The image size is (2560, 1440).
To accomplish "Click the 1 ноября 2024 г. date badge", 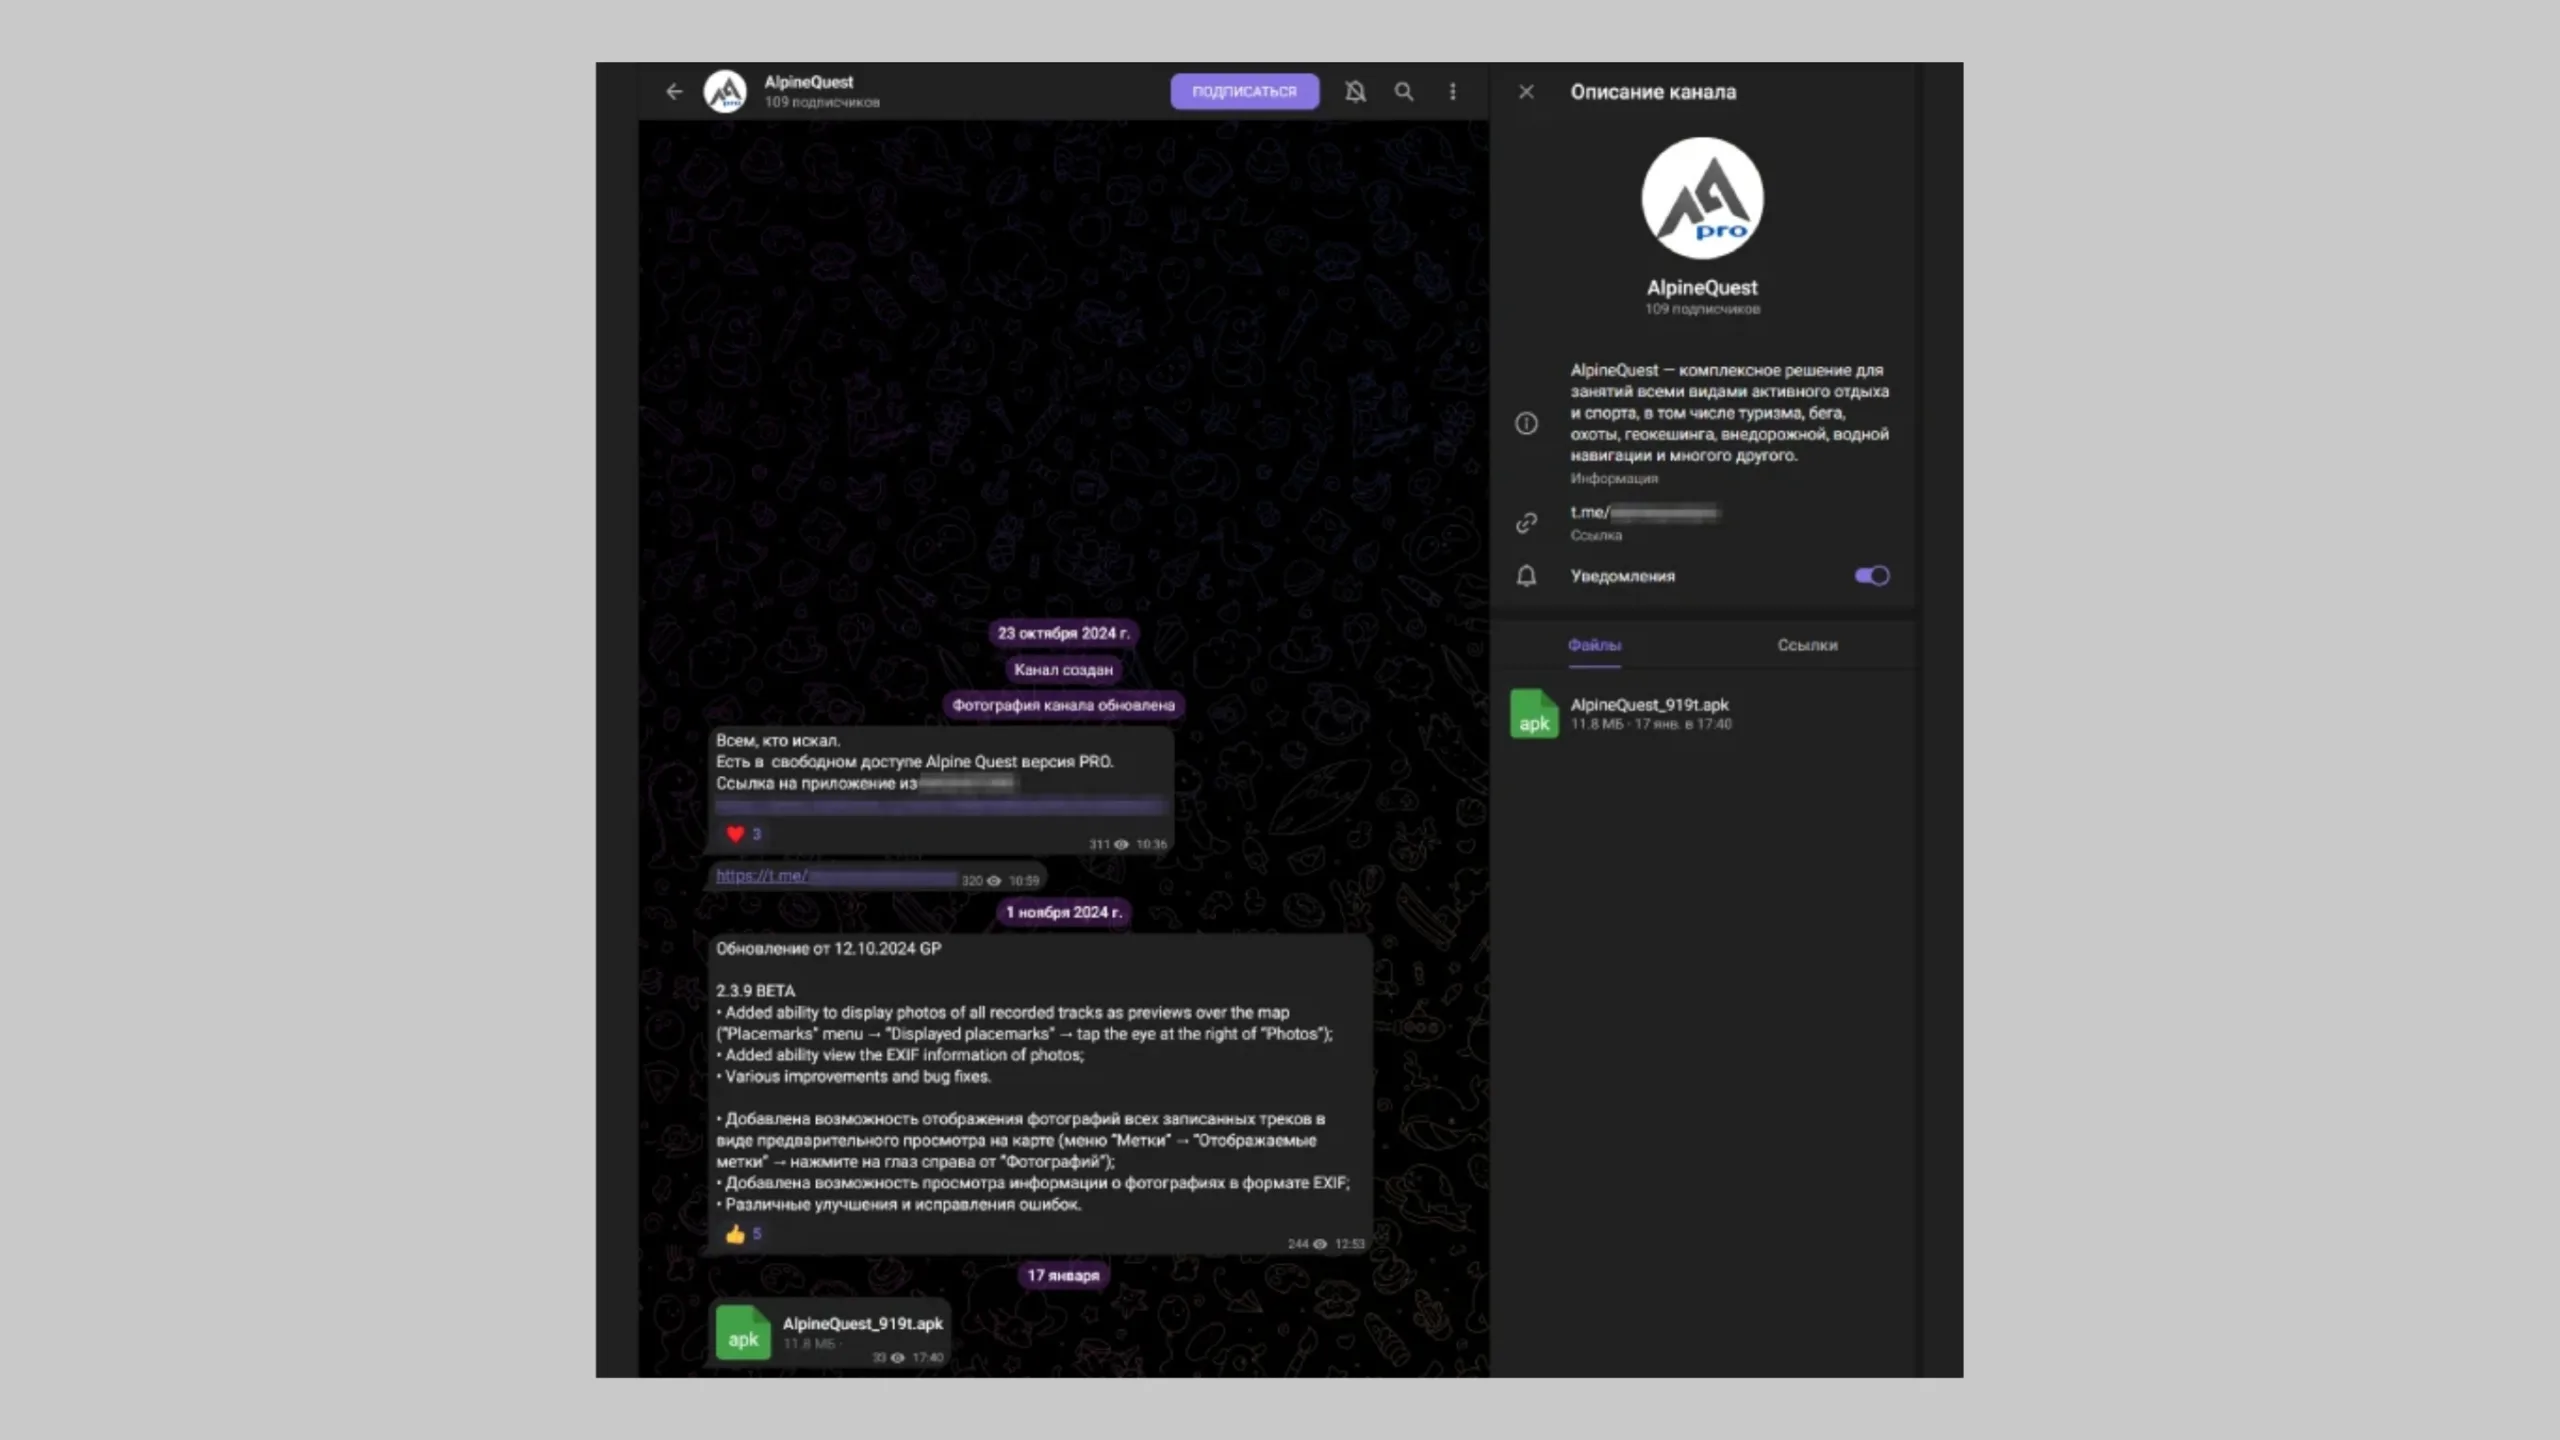I will [x=1063, y=912].
